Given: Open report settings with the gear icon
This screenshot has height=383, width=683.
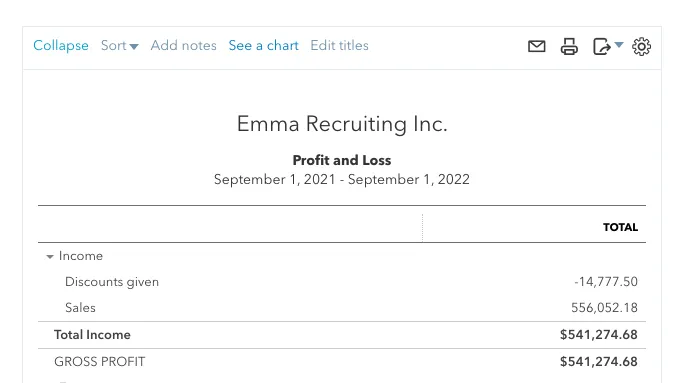Looking at the screenshot, I should pyautogui.click(x=641, y=46).
